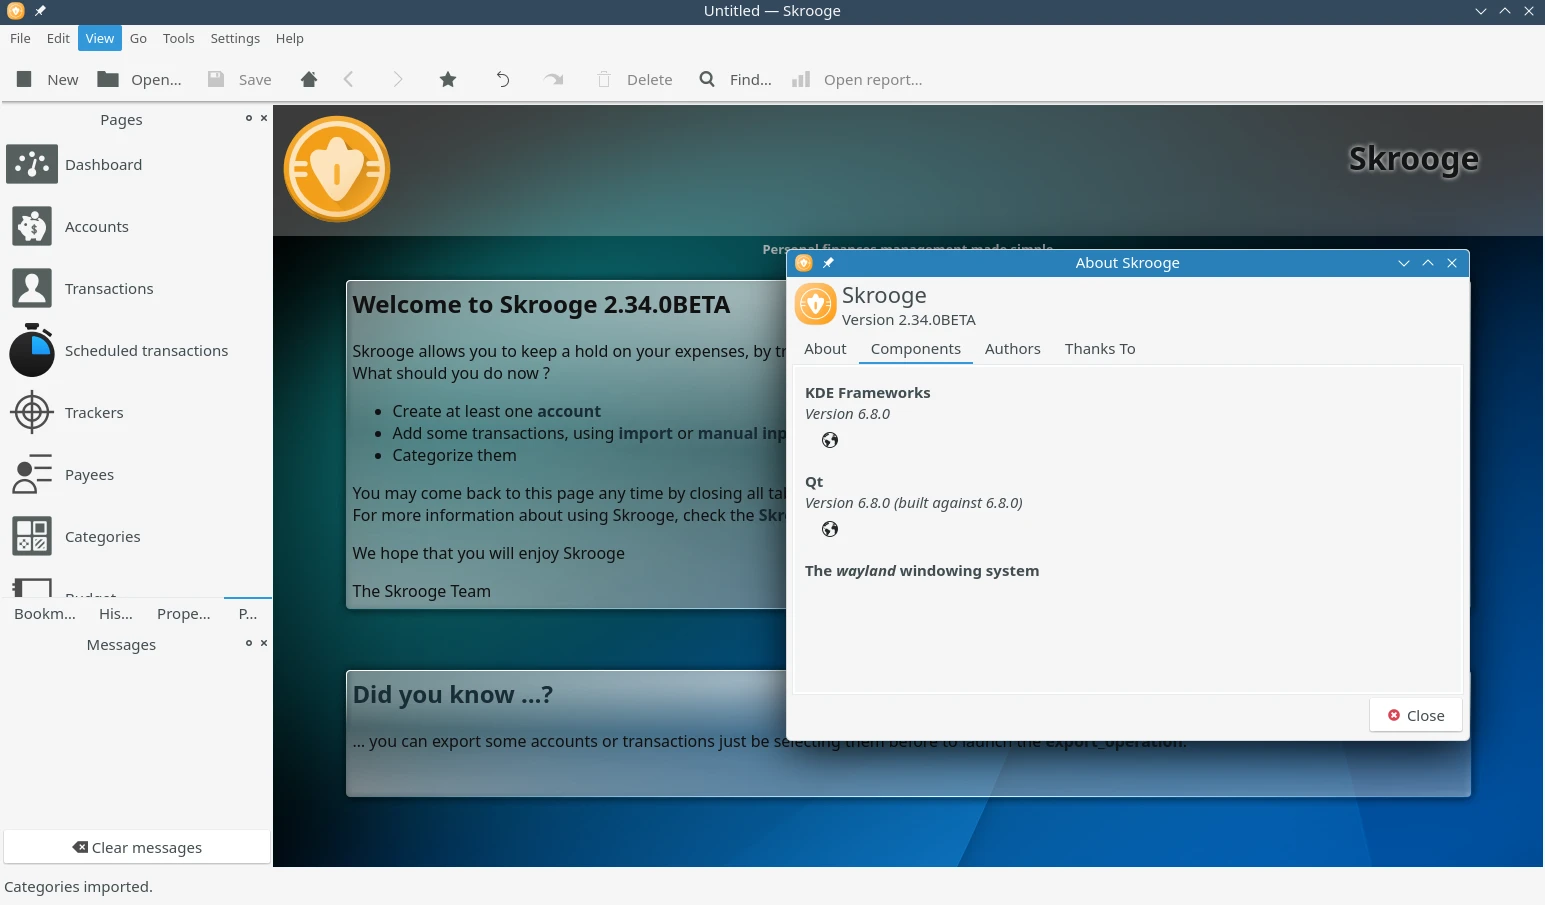
Task: Click the bookmark star toolbar icon
Action: coord(448,80)
